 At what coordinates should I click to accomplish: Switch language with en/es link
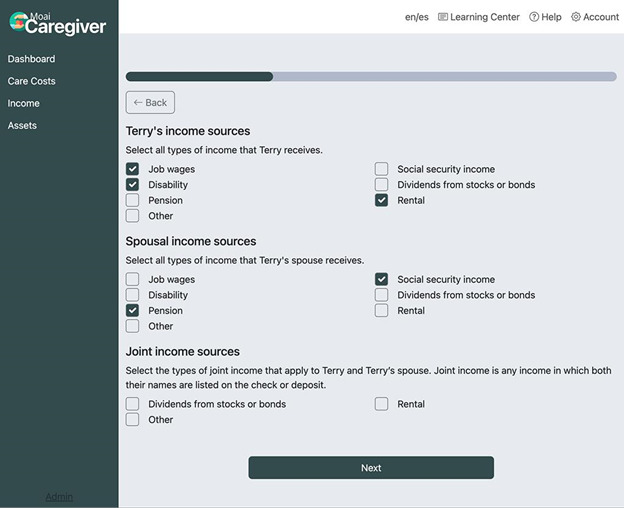coord(416,17)
